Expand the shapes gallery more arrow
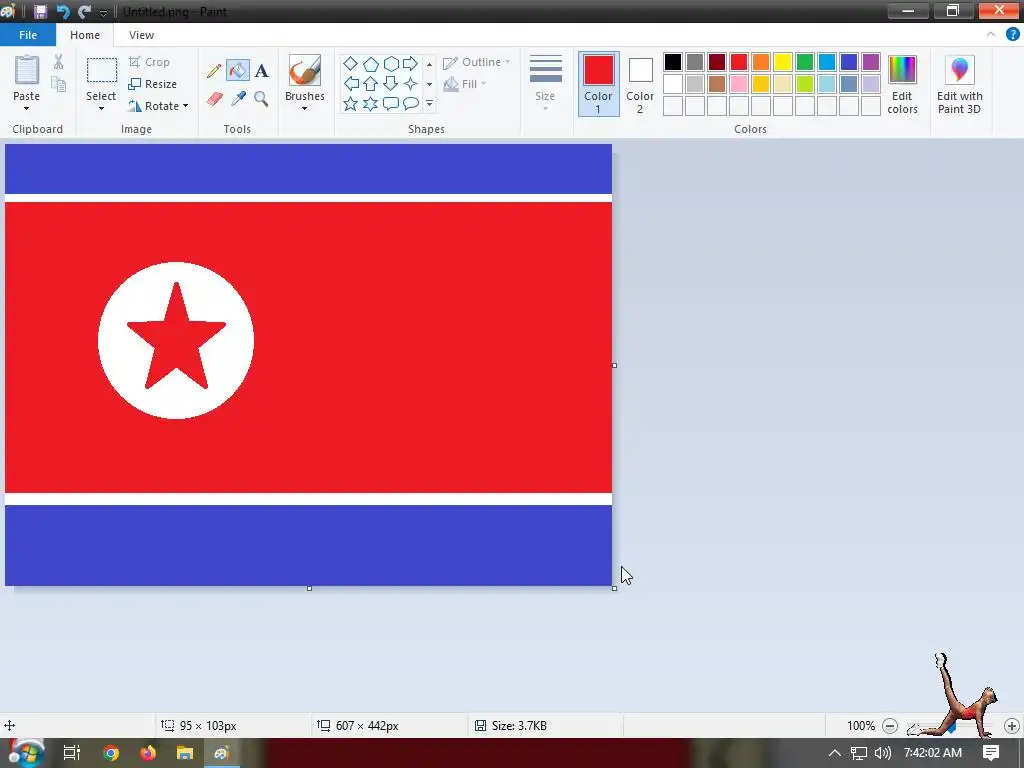Screen dimensions: 1024x768 coord(429,104)
